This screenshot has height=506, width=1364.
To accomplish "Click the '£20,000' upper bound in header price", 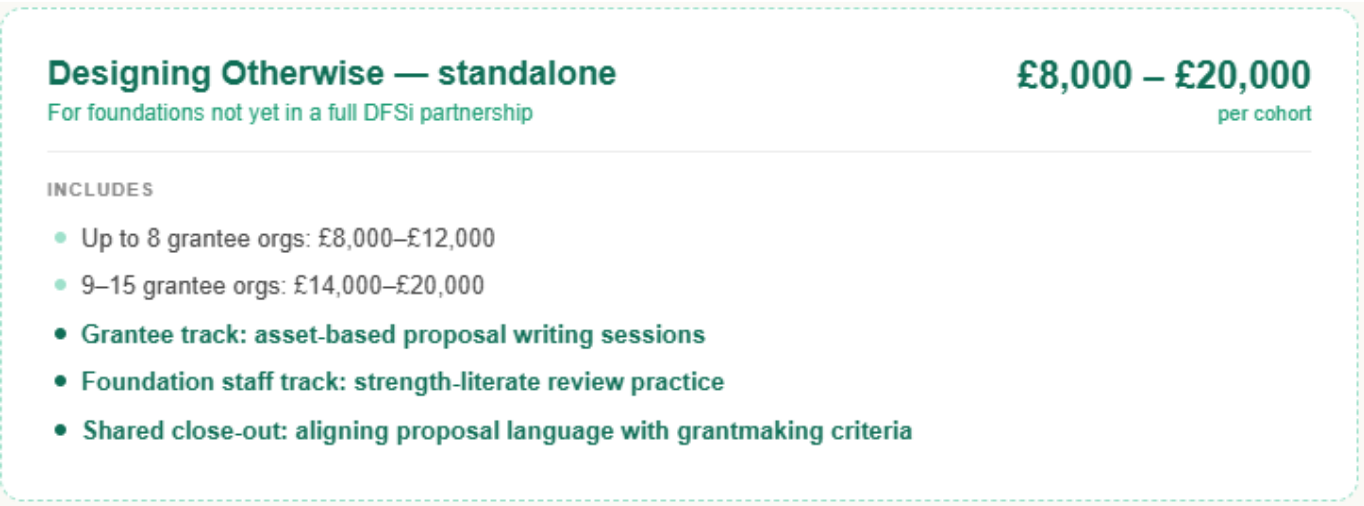I will 1242,75.
